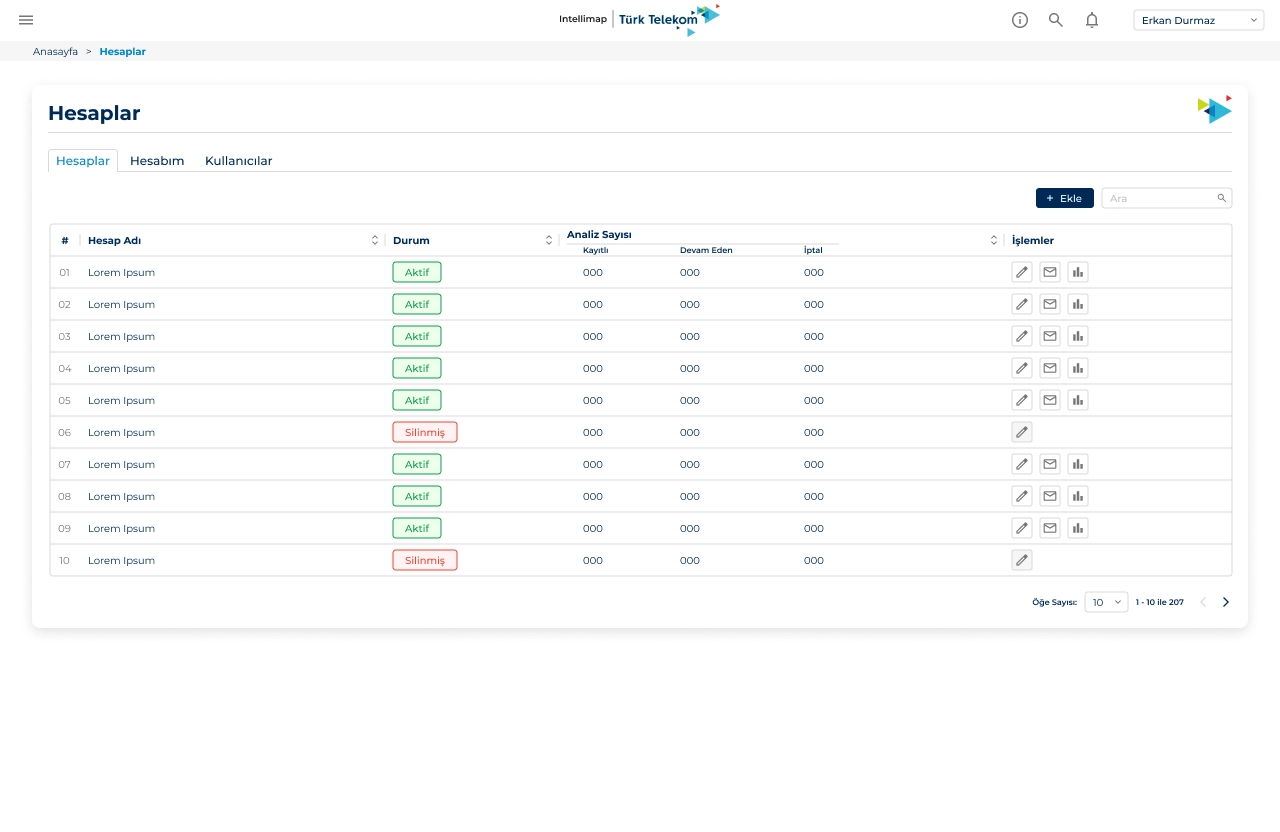
Task: View statistics chart for row 05
Action: [x=1078, y=400]
